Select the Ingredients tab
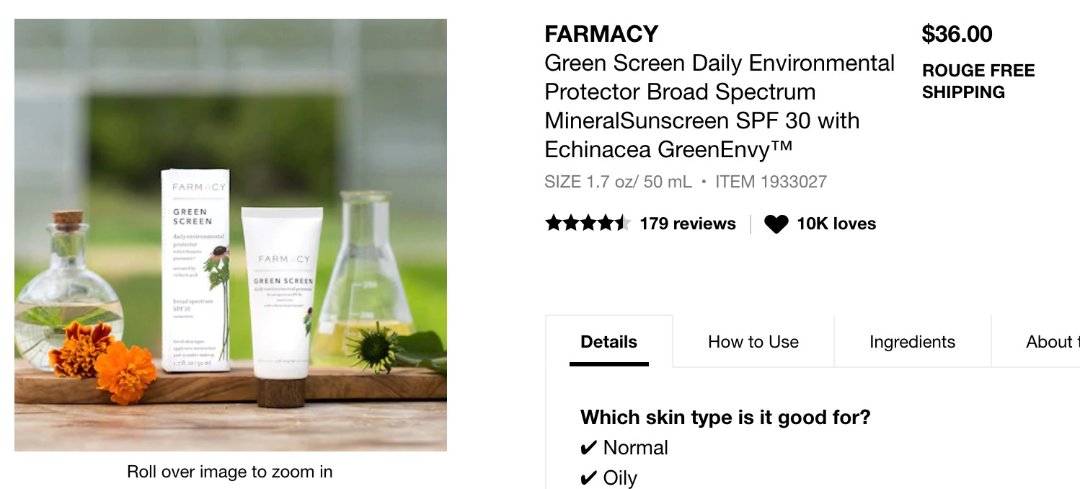 pyautogui.click(x=912, y=342)
